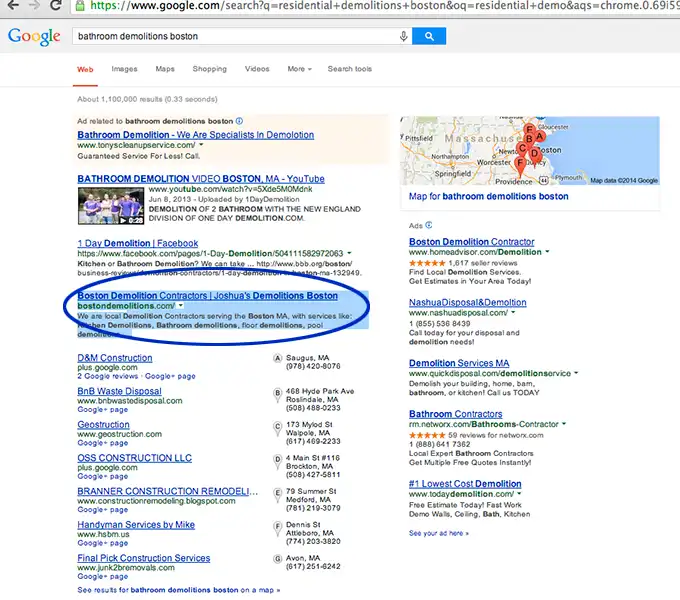
Task: Expand arrow next to homeadvisor.com URL
Action: pyautogui.click(x=547, y=251)
